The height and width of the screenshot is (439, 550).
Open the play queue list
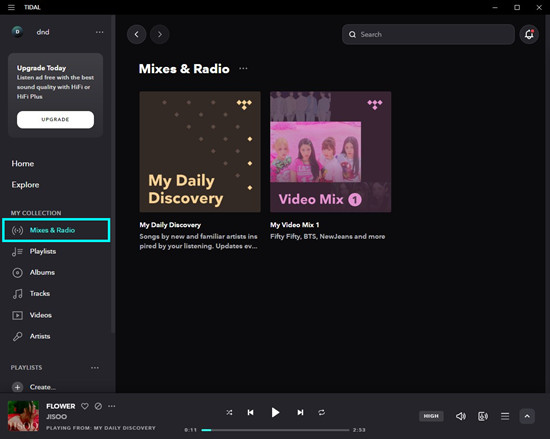[505, 416]
